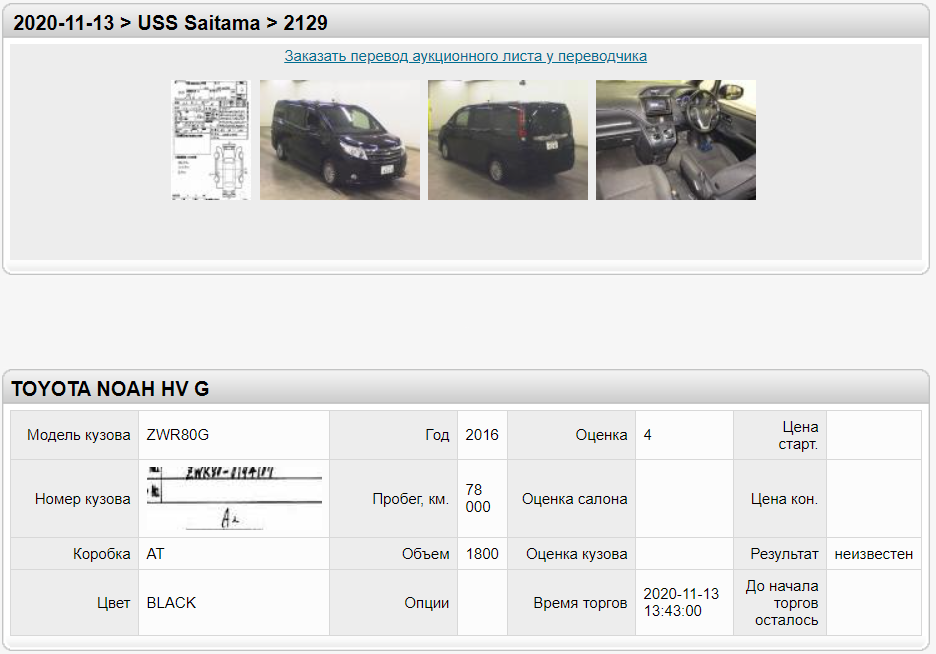Click the 'Пробег, км.' label
This screenshot has height=654, width=936.
[411, 499]
